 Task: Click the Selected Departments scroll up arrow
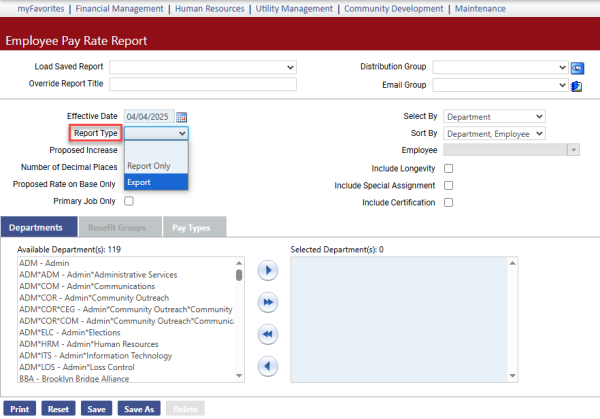click(x=512, y=263)
